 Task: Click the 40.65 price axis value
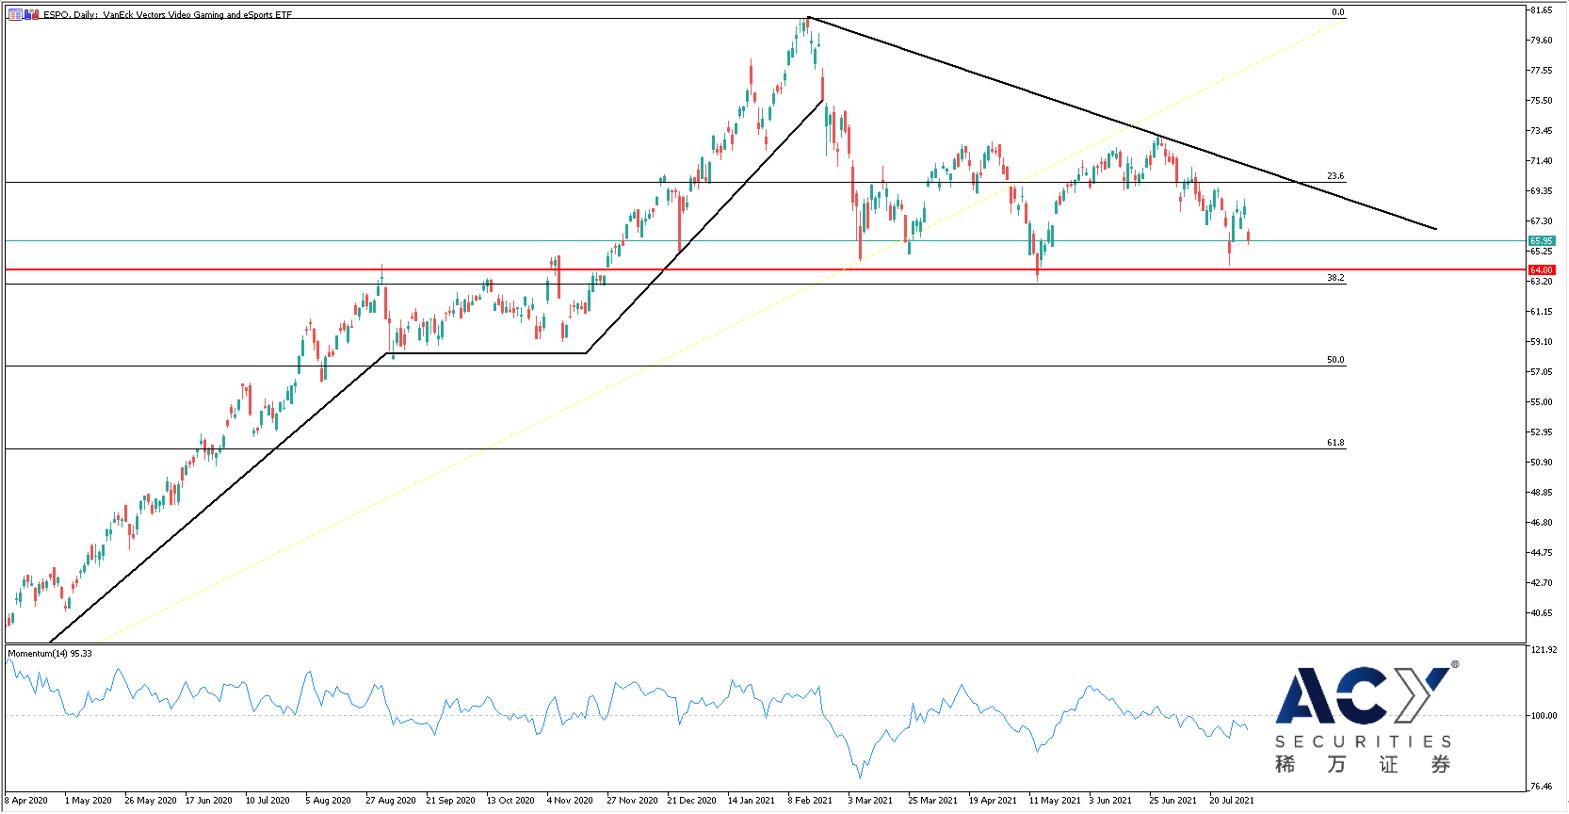(1541, 612)
